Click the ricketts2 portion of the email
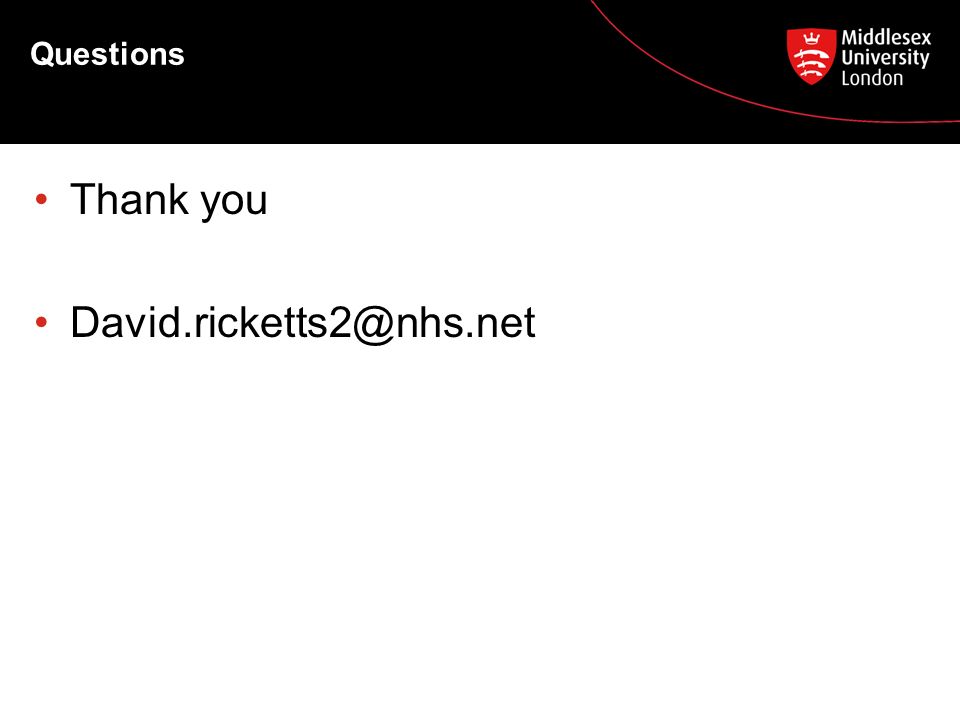960x720 pixels. tap(272, 322)
